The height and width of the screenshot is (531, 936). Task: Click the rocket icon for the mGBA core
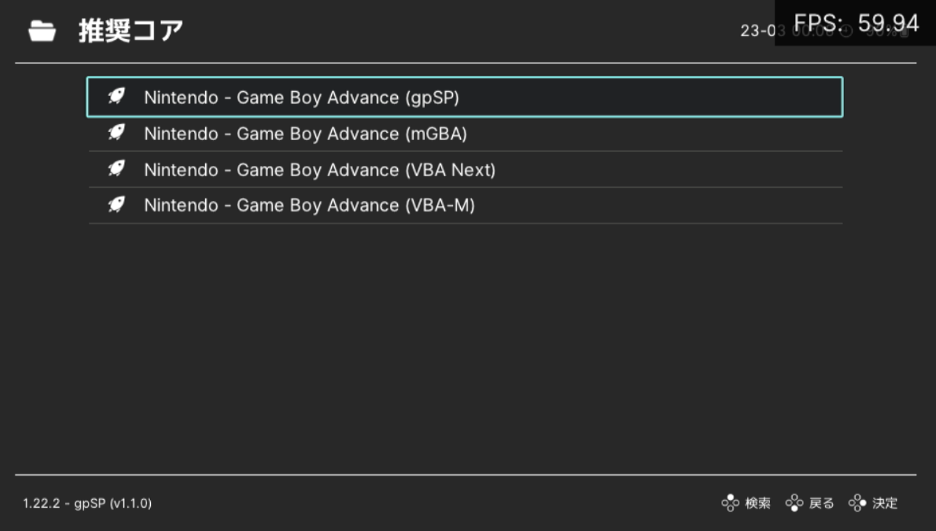pos(116,133)
